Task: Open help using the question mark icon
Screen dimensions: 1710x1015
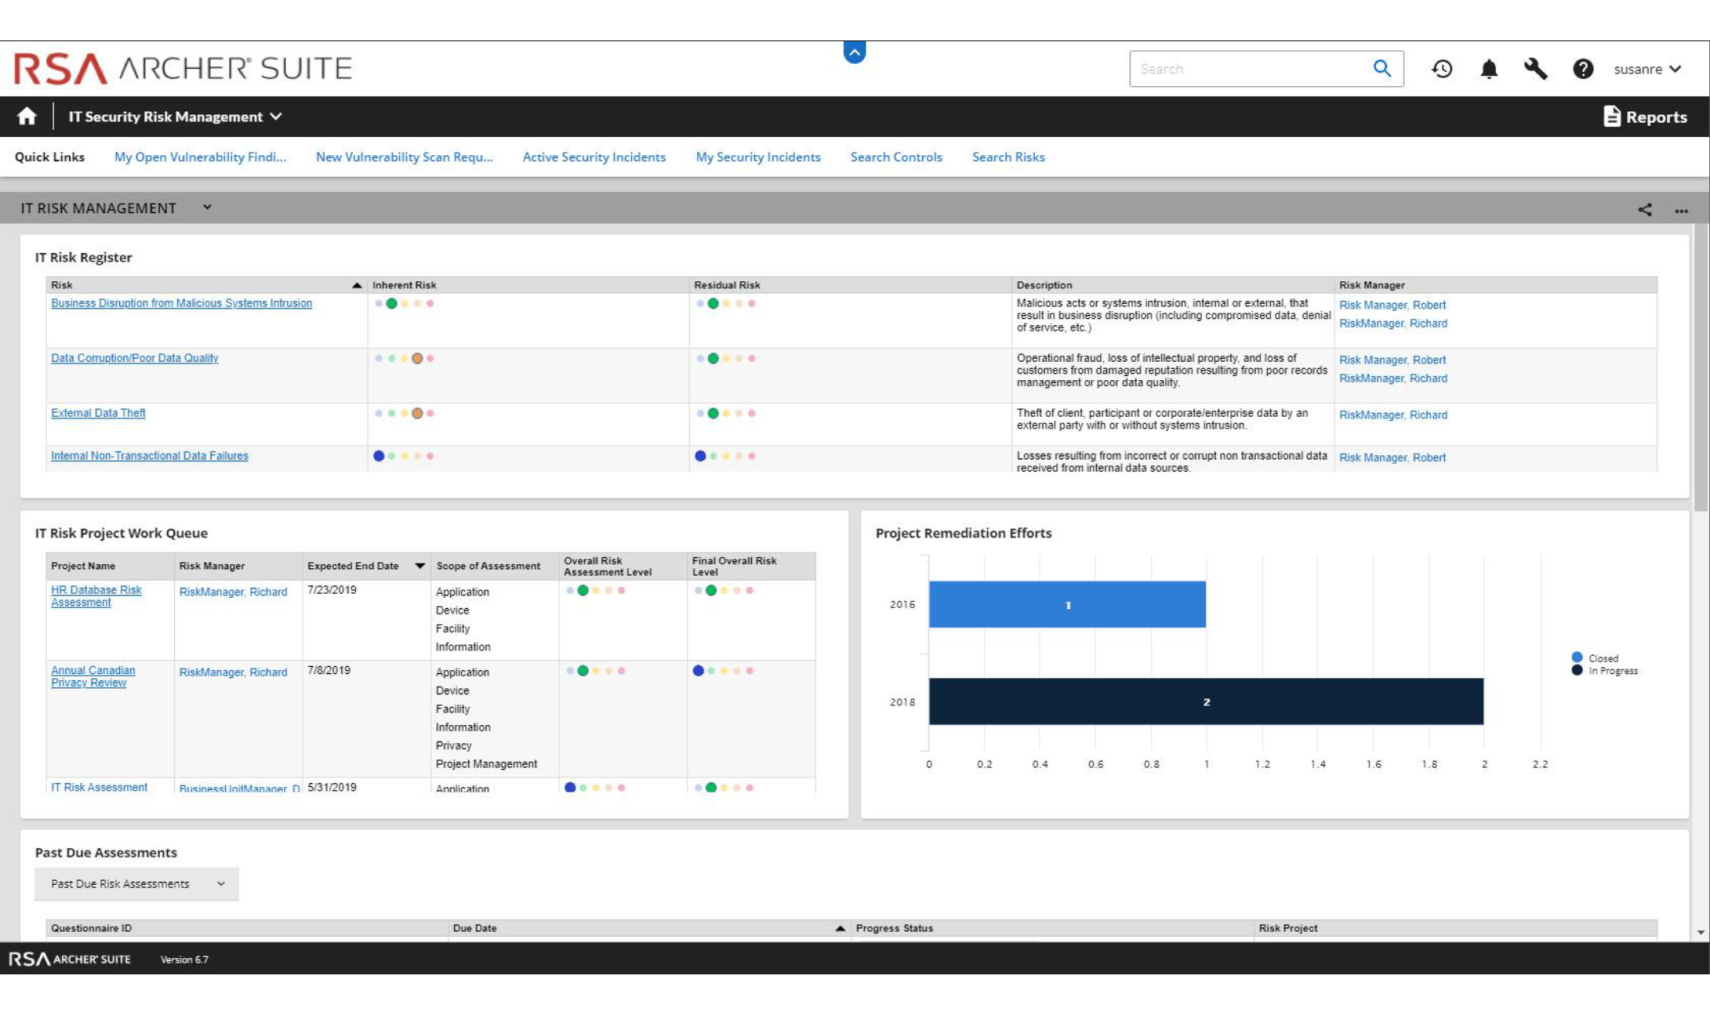Action: pyautogui.click(x=1584, y=69)
